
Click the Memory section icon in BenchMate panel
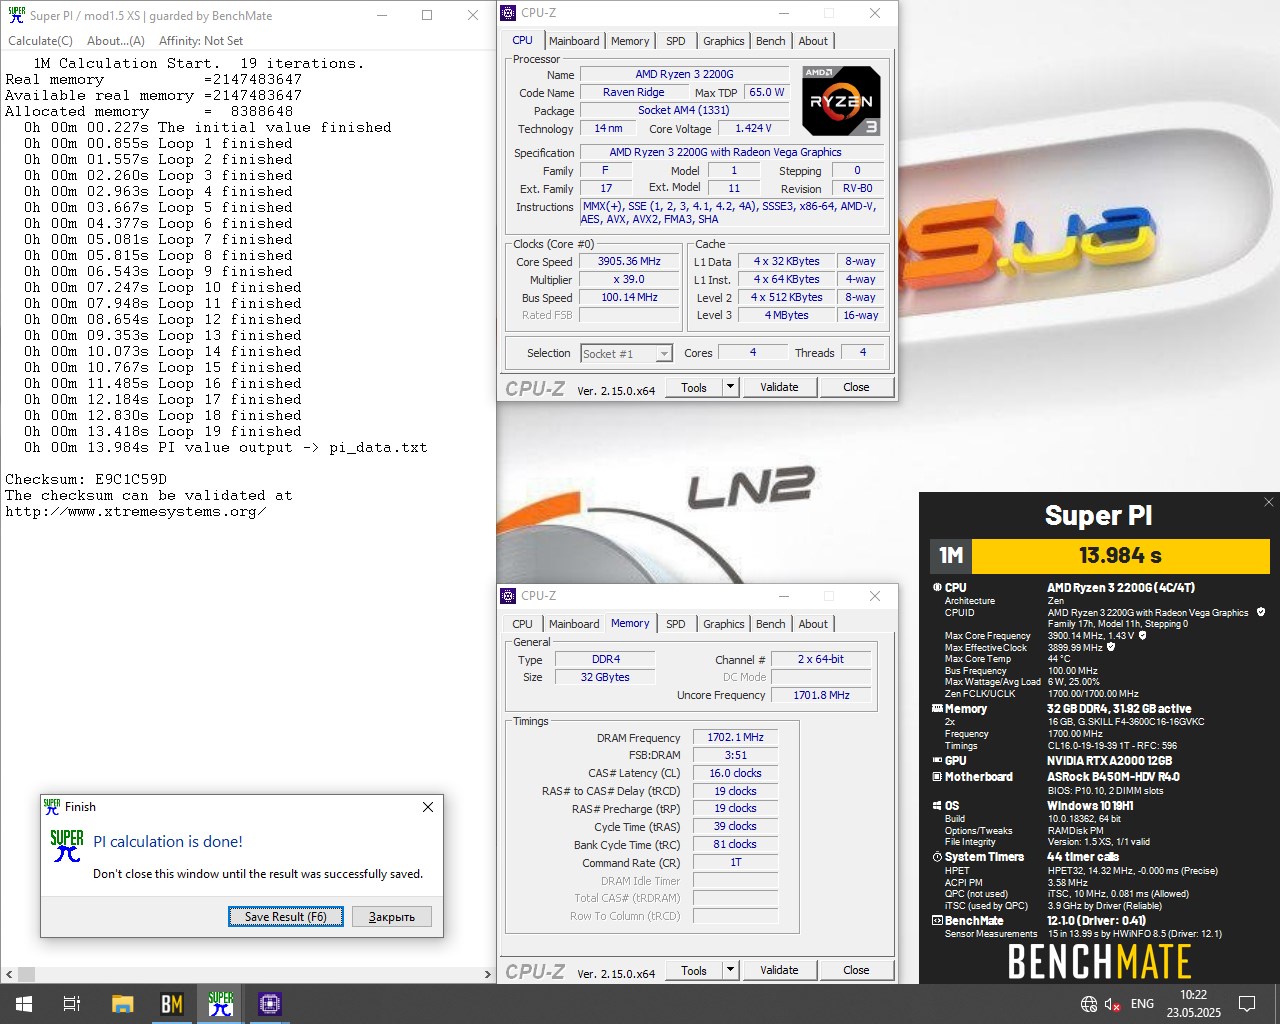coord(937,709)
